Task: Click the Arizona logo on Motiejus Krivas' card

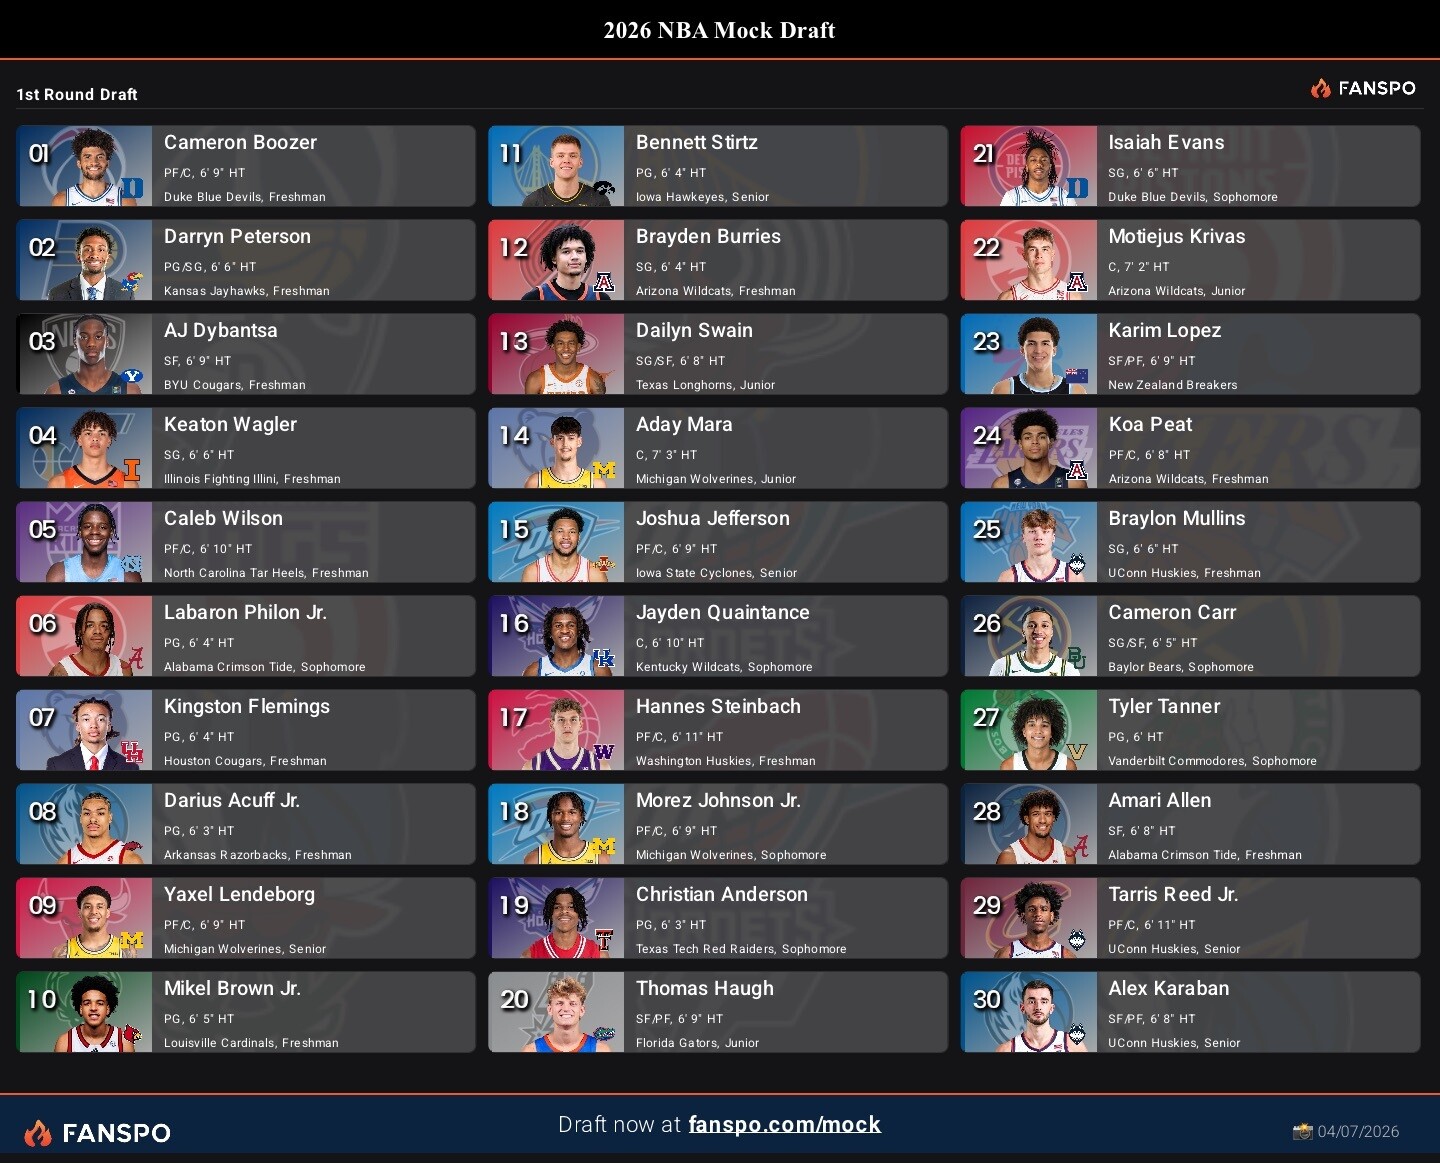Action: 1077,282
